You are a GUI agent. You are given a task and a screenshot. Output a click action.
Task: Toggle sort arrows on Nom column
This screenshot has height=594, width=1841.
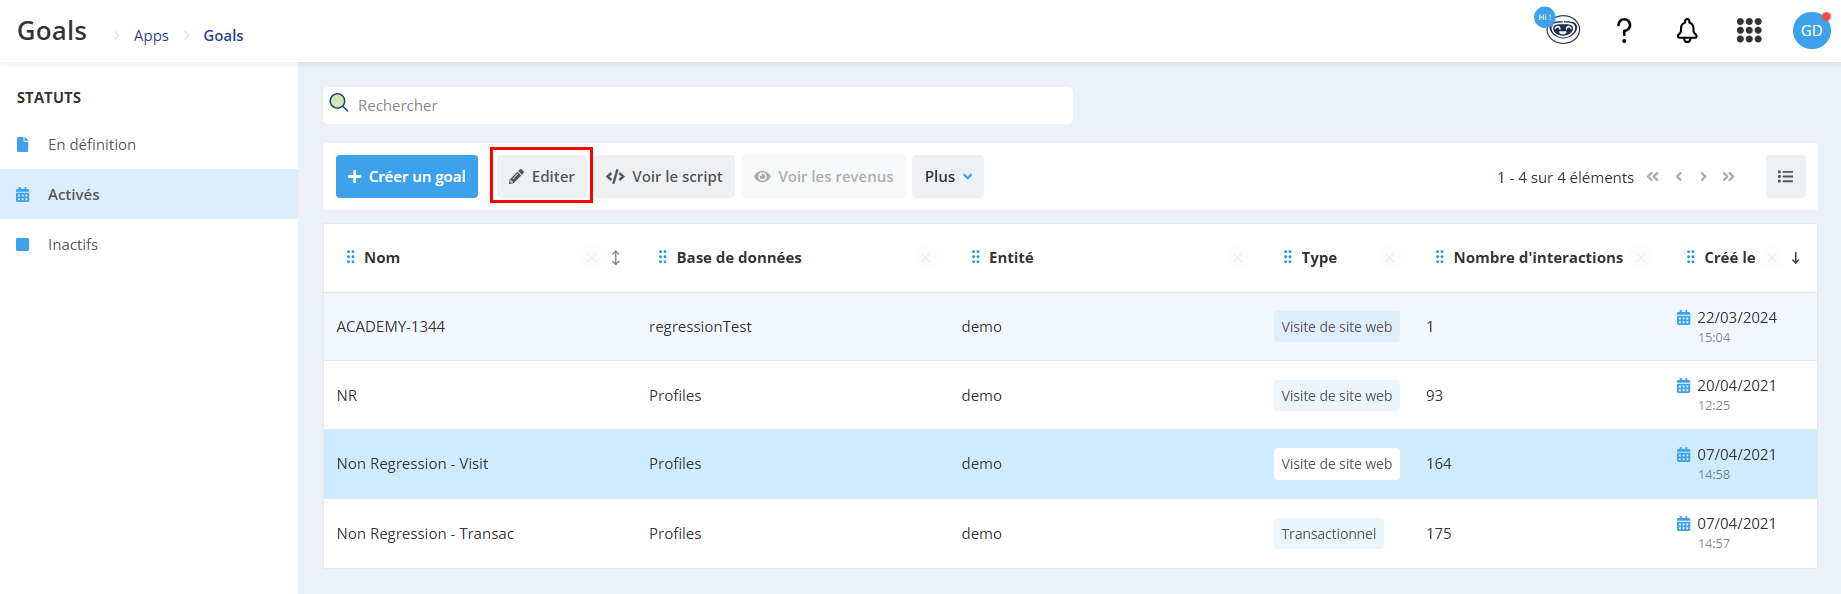616,258
